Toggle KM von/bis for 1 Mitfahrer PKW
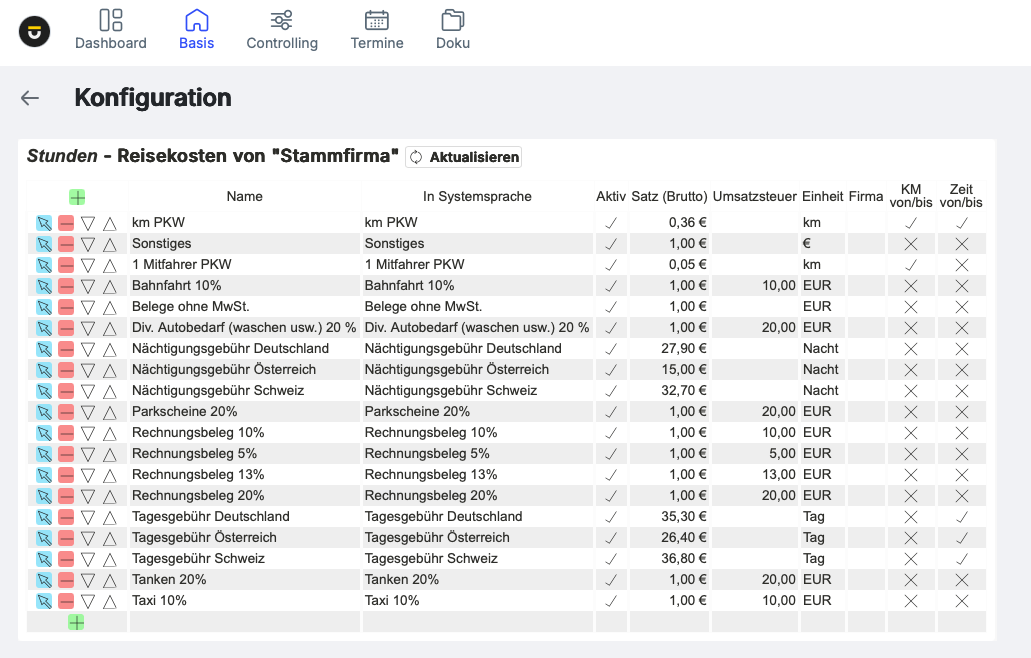This screenshot has height=658, width=1031. 911,265
